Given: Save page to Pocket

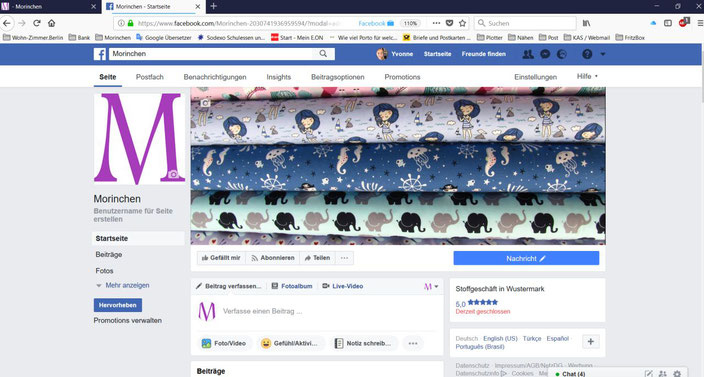Looking at the screenshot, I should tap(449, 23).
